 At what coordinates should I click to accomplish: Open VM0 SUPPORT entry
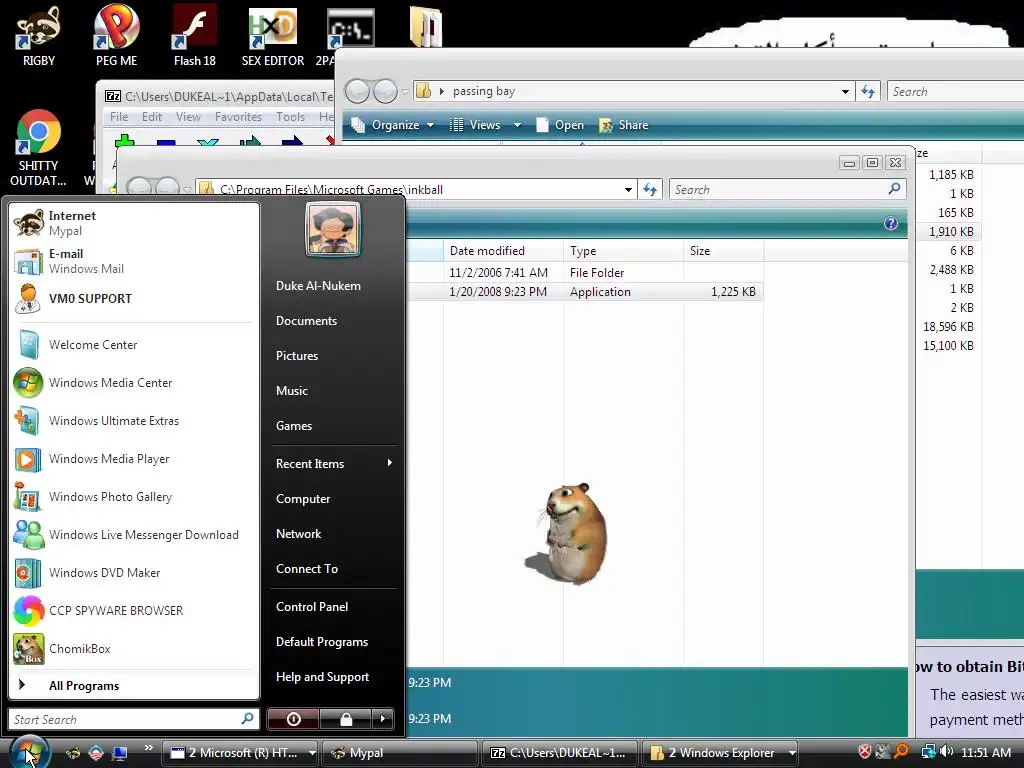pyautogui.click(x=134, y=298)
